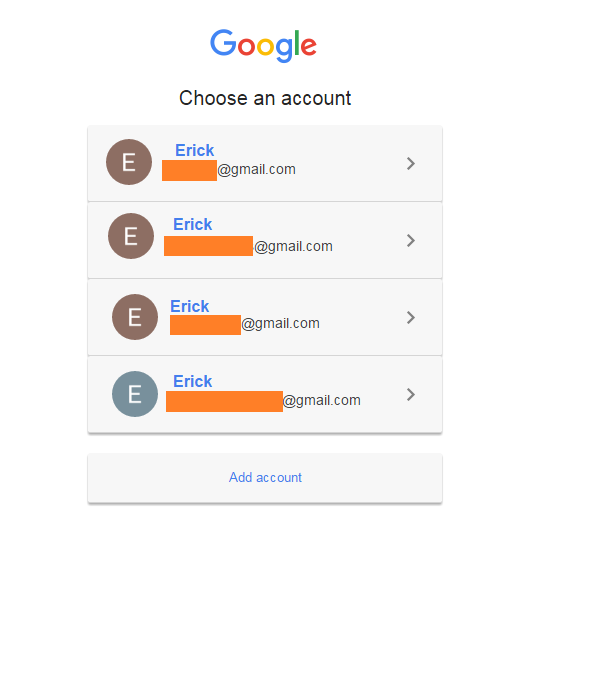
Task: Click the chevron arrow on the third account
Action: pos(411,317)
